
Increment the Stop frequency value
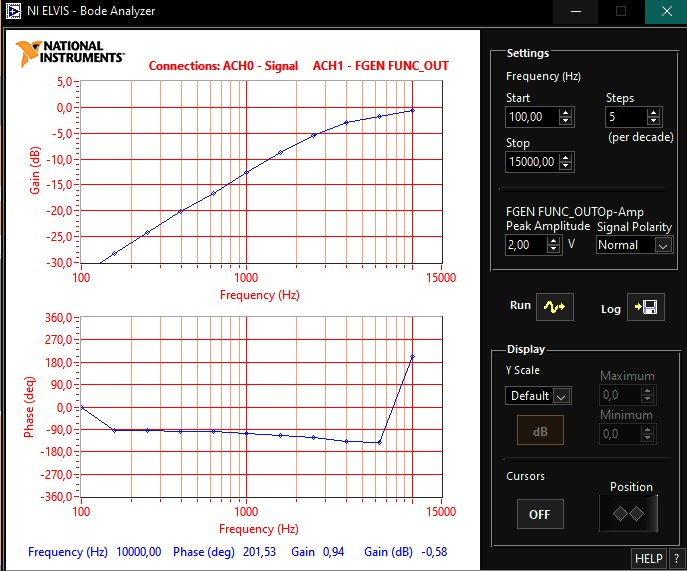pyautogui.click(x=566, y=158)
